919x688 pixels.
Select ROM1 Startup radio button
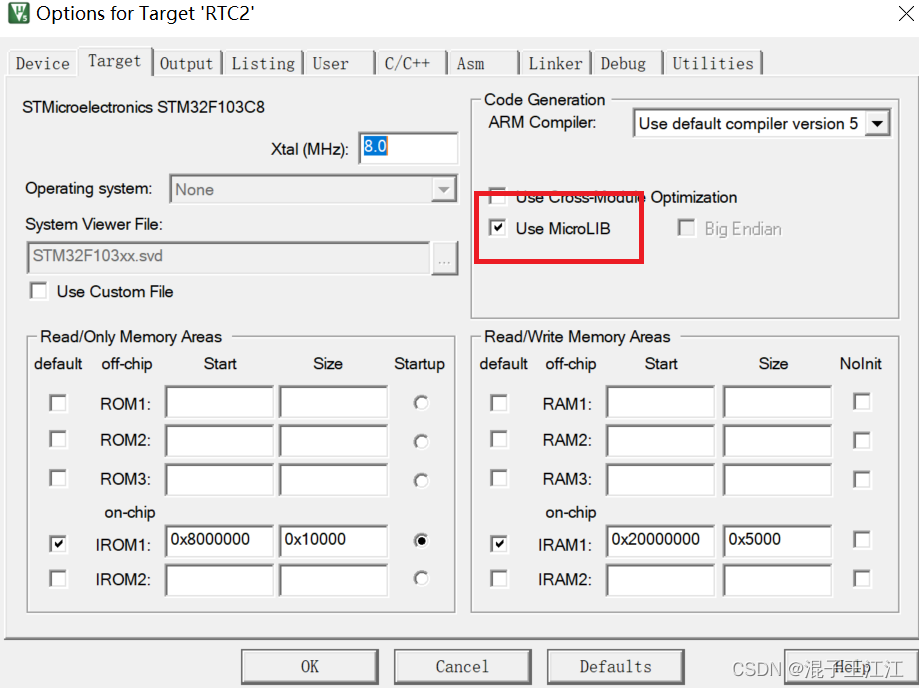point(421,403)
